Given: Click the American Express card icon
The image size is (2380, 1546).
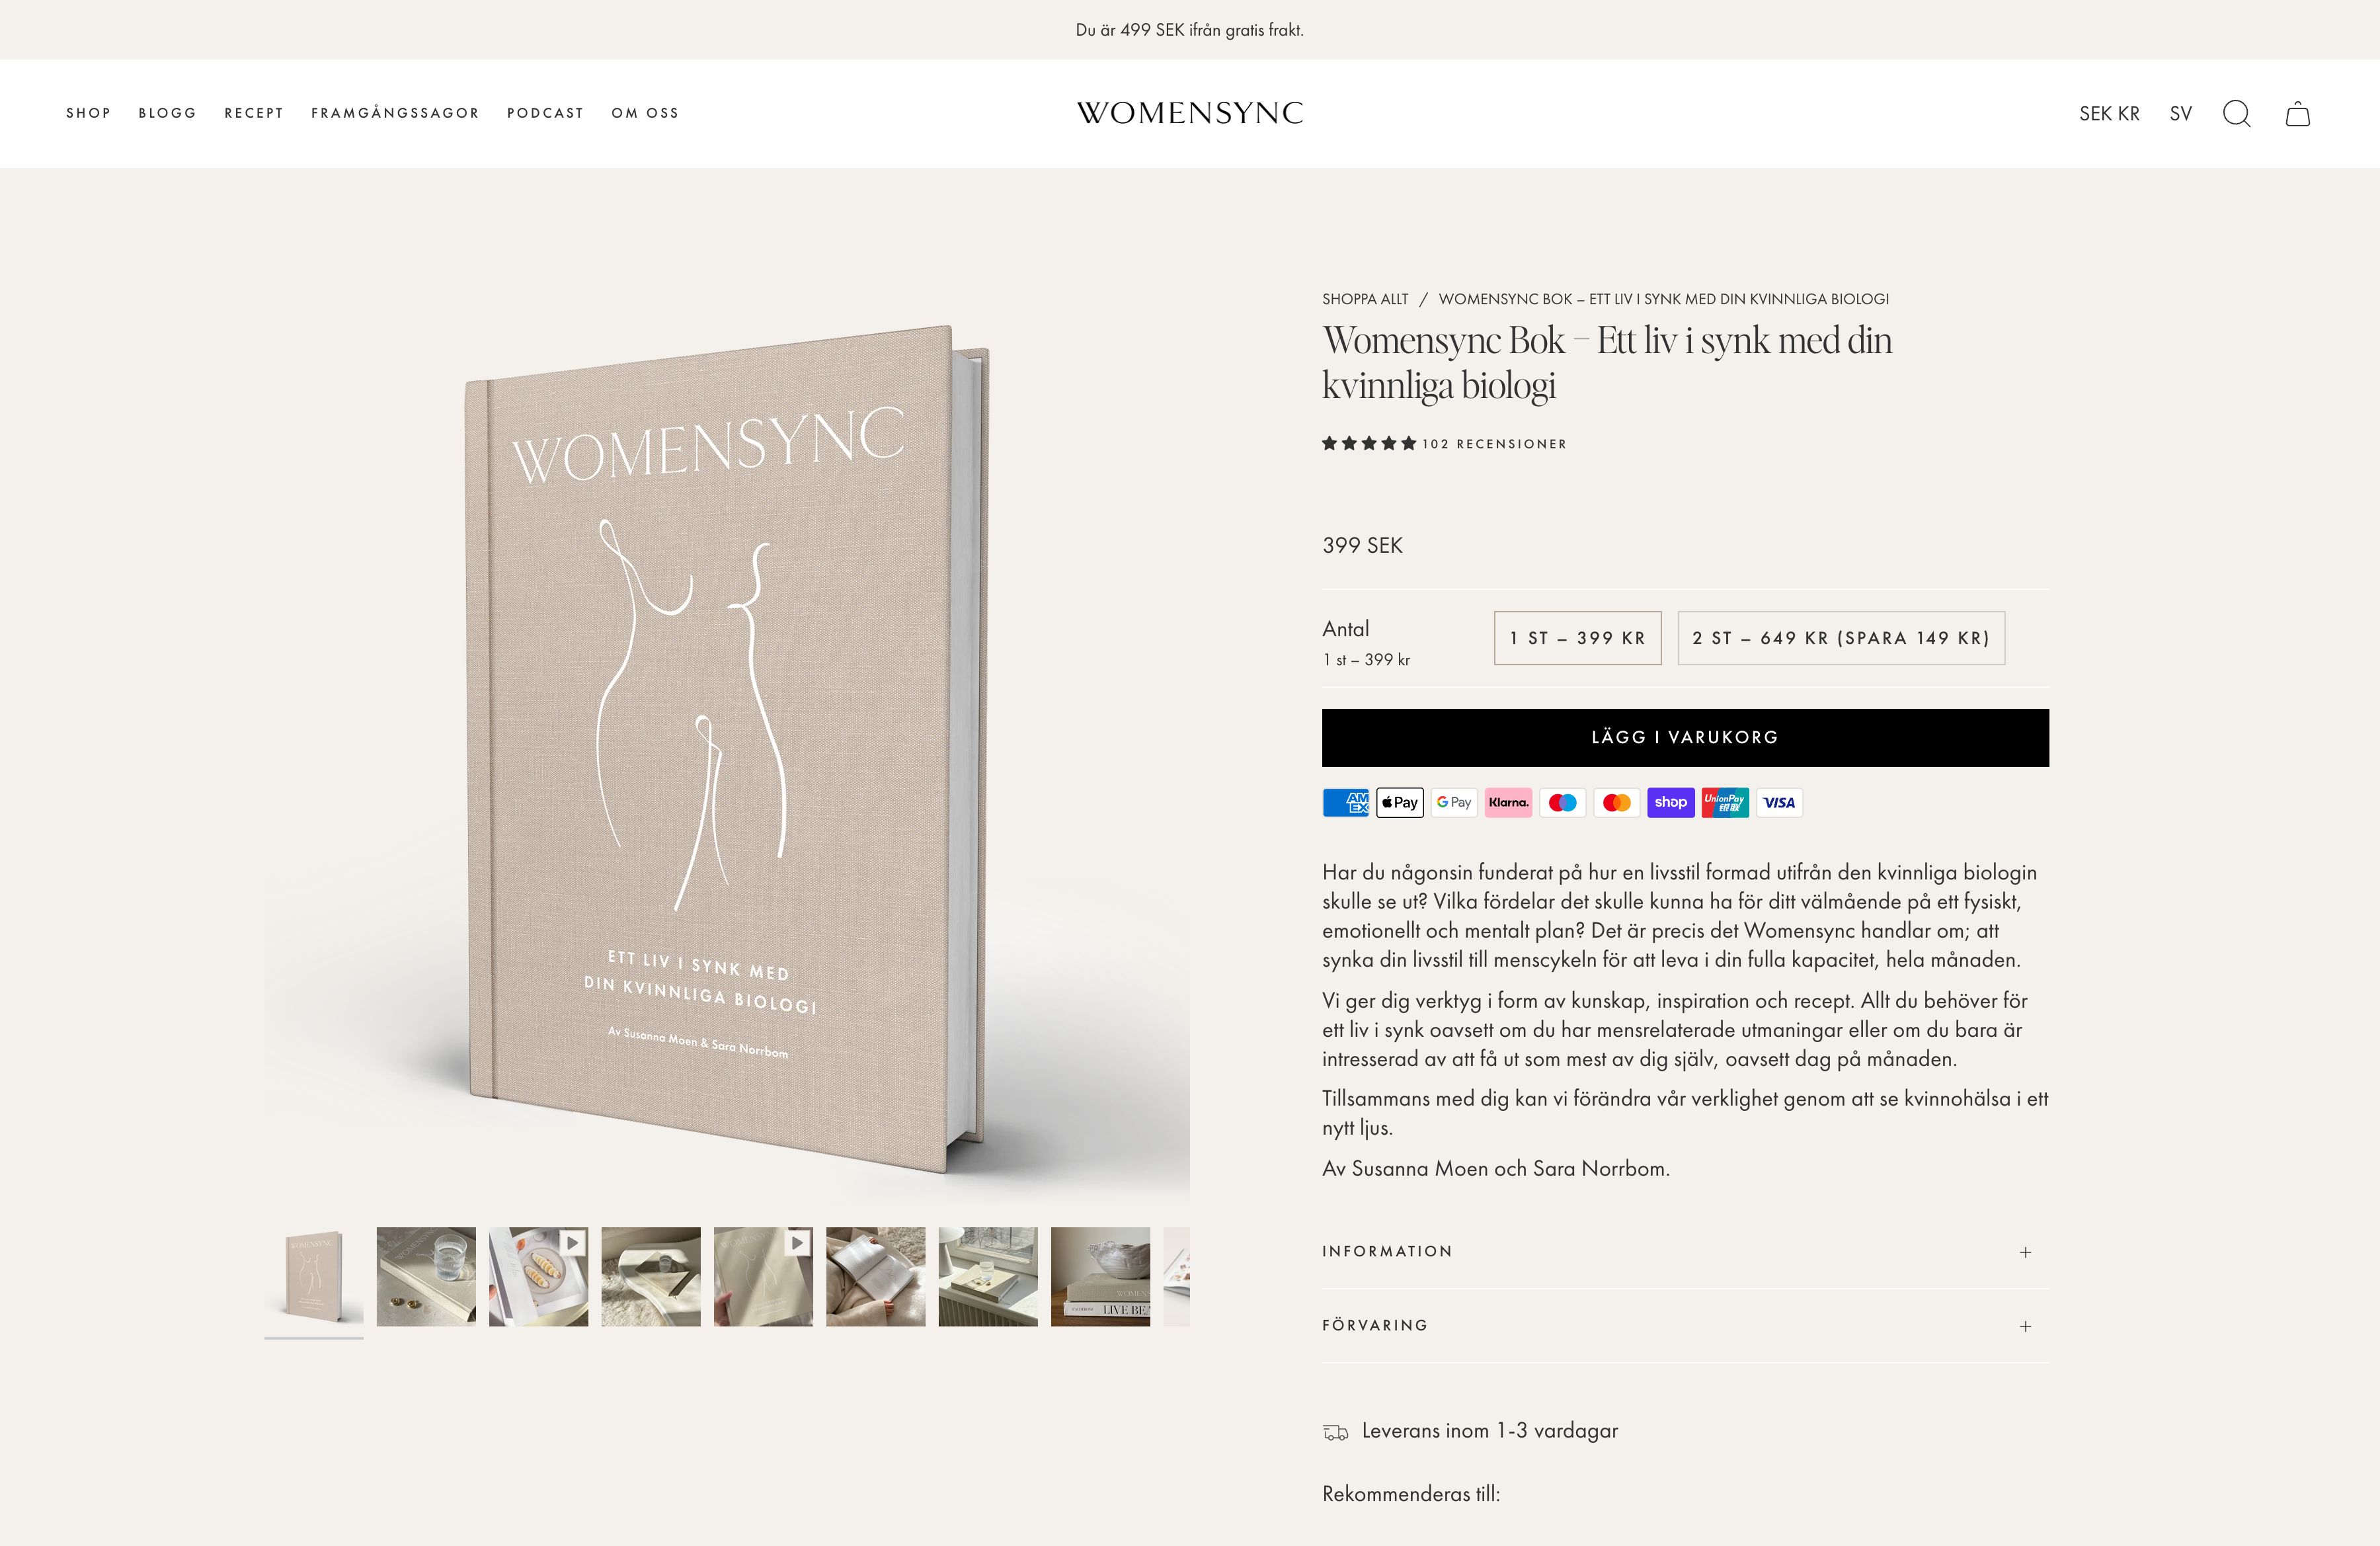Looking at the screenshot, I should (1346, 802).
